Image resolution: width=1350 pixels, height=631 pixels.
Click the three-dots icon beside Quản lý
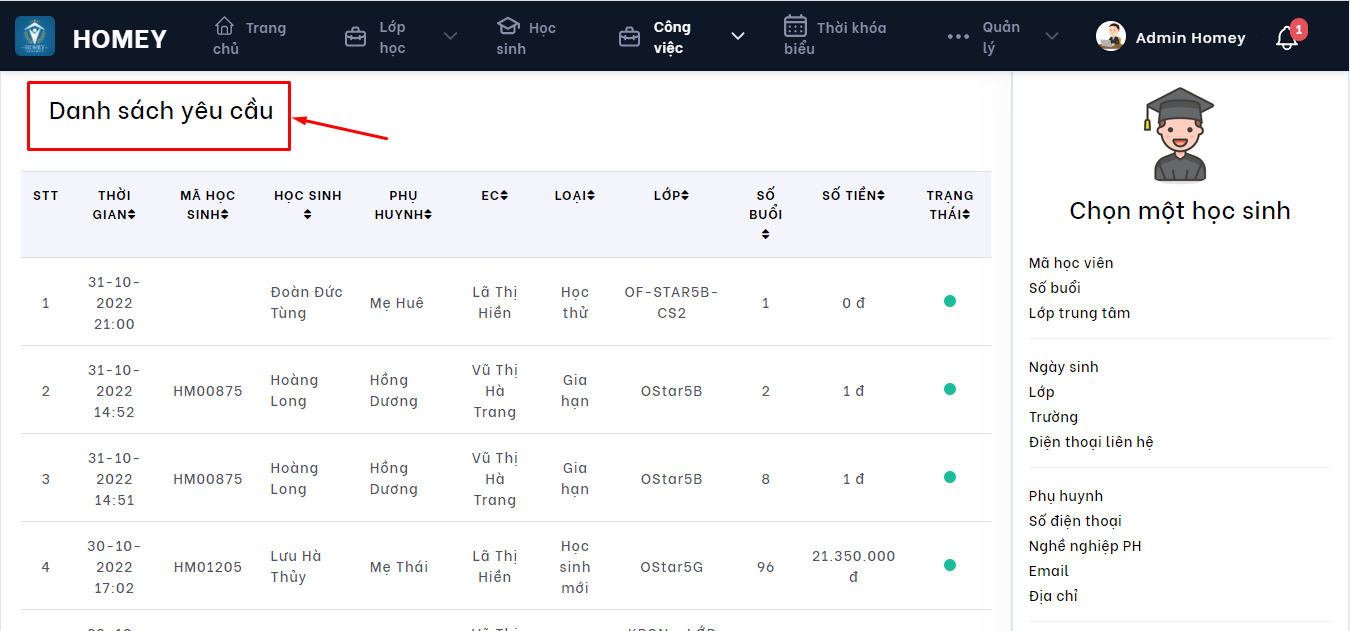(958, 37)
